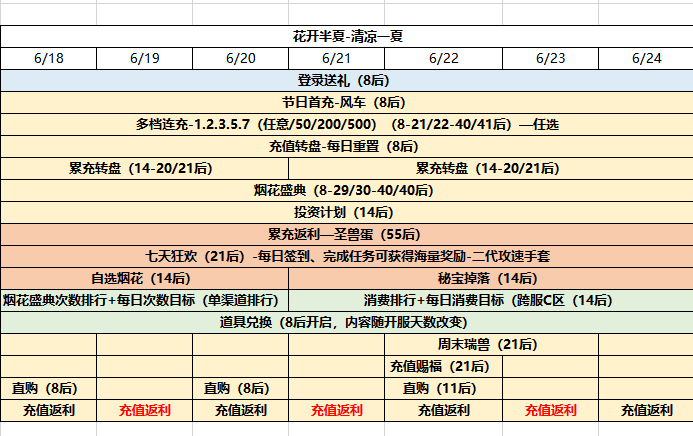The width and height of the screenshot is (693, 436).
Task: Select the 直购（8后）cell under 6/20
Action: [240, 388]
